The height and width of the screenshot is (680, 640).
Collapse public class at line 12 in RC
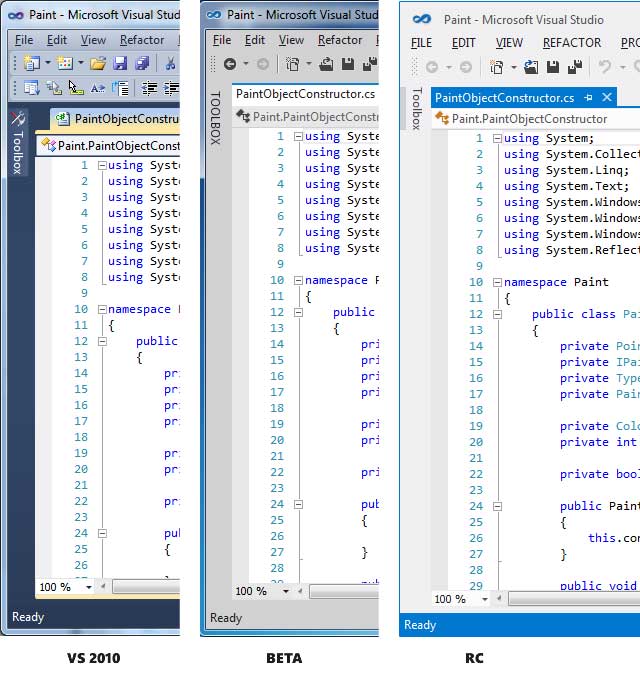pyautogui.click(x=497, y=314)
